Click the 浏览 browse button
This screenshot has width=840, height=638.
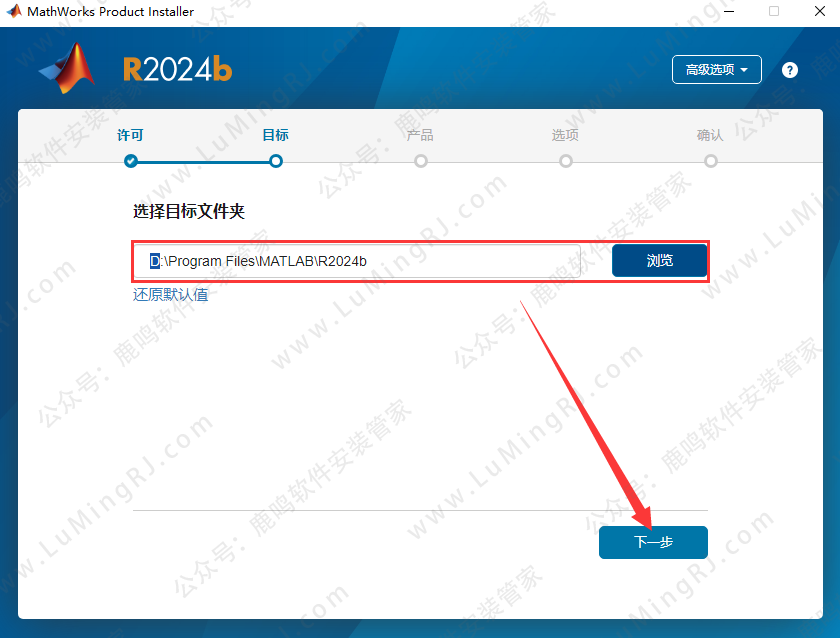[x=659, y=260]
